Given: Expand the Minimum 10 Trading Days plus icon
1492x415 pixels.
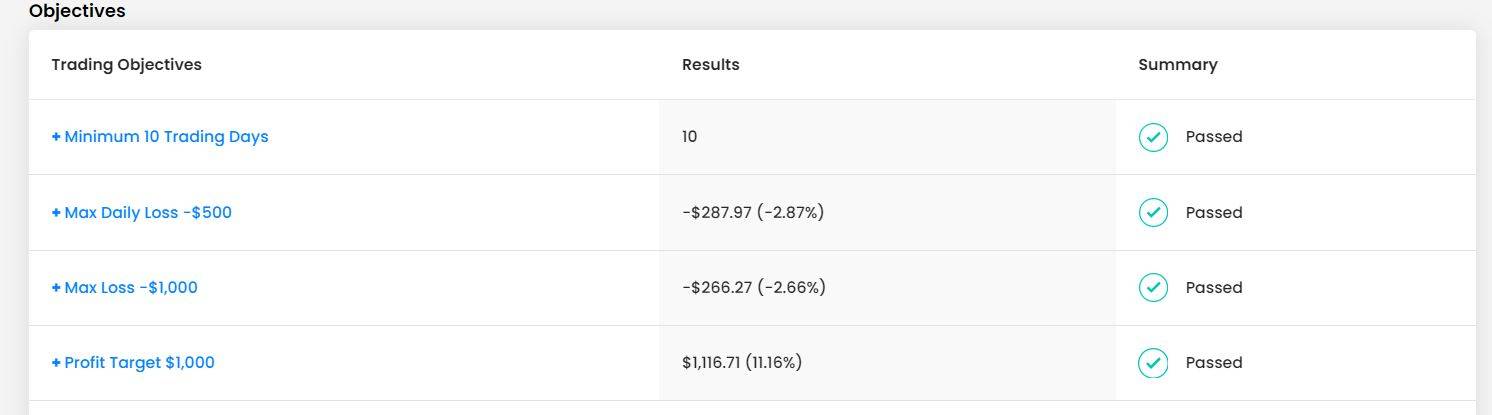Looking at the screenshot, I should (56, 137).
